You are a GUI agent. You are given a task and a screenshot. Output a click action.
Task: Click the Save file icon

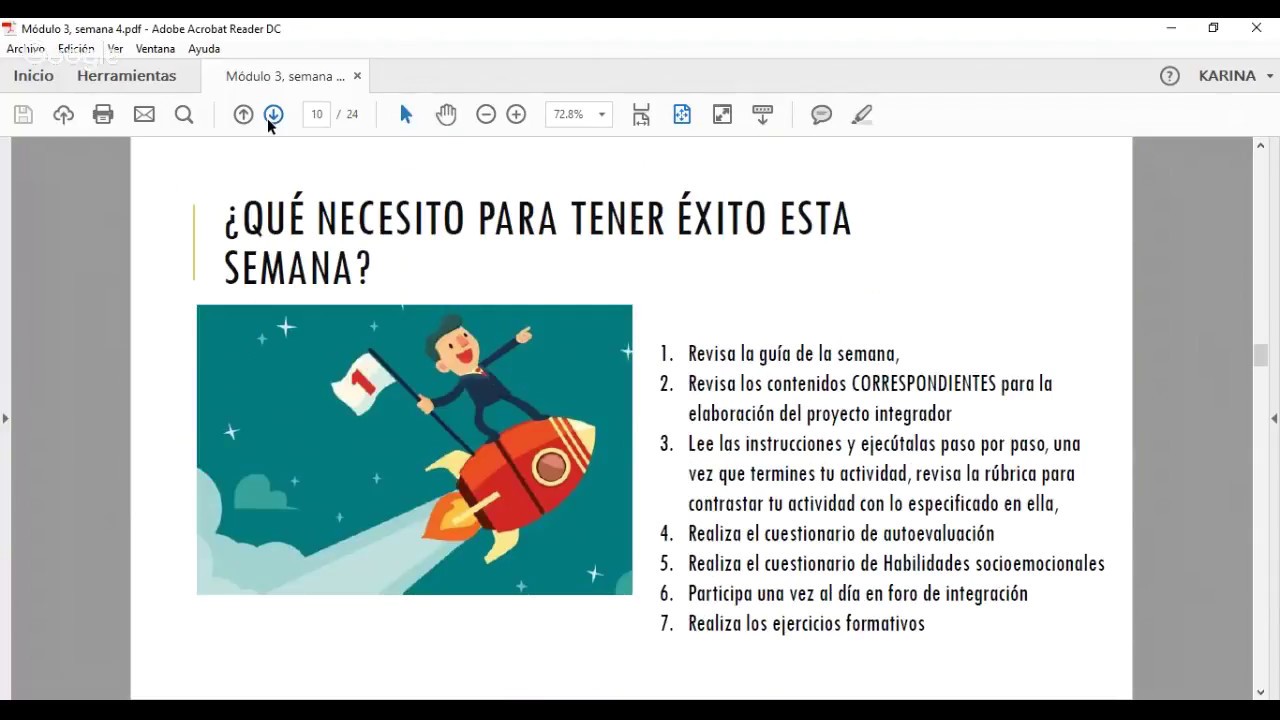coord(23,115)
